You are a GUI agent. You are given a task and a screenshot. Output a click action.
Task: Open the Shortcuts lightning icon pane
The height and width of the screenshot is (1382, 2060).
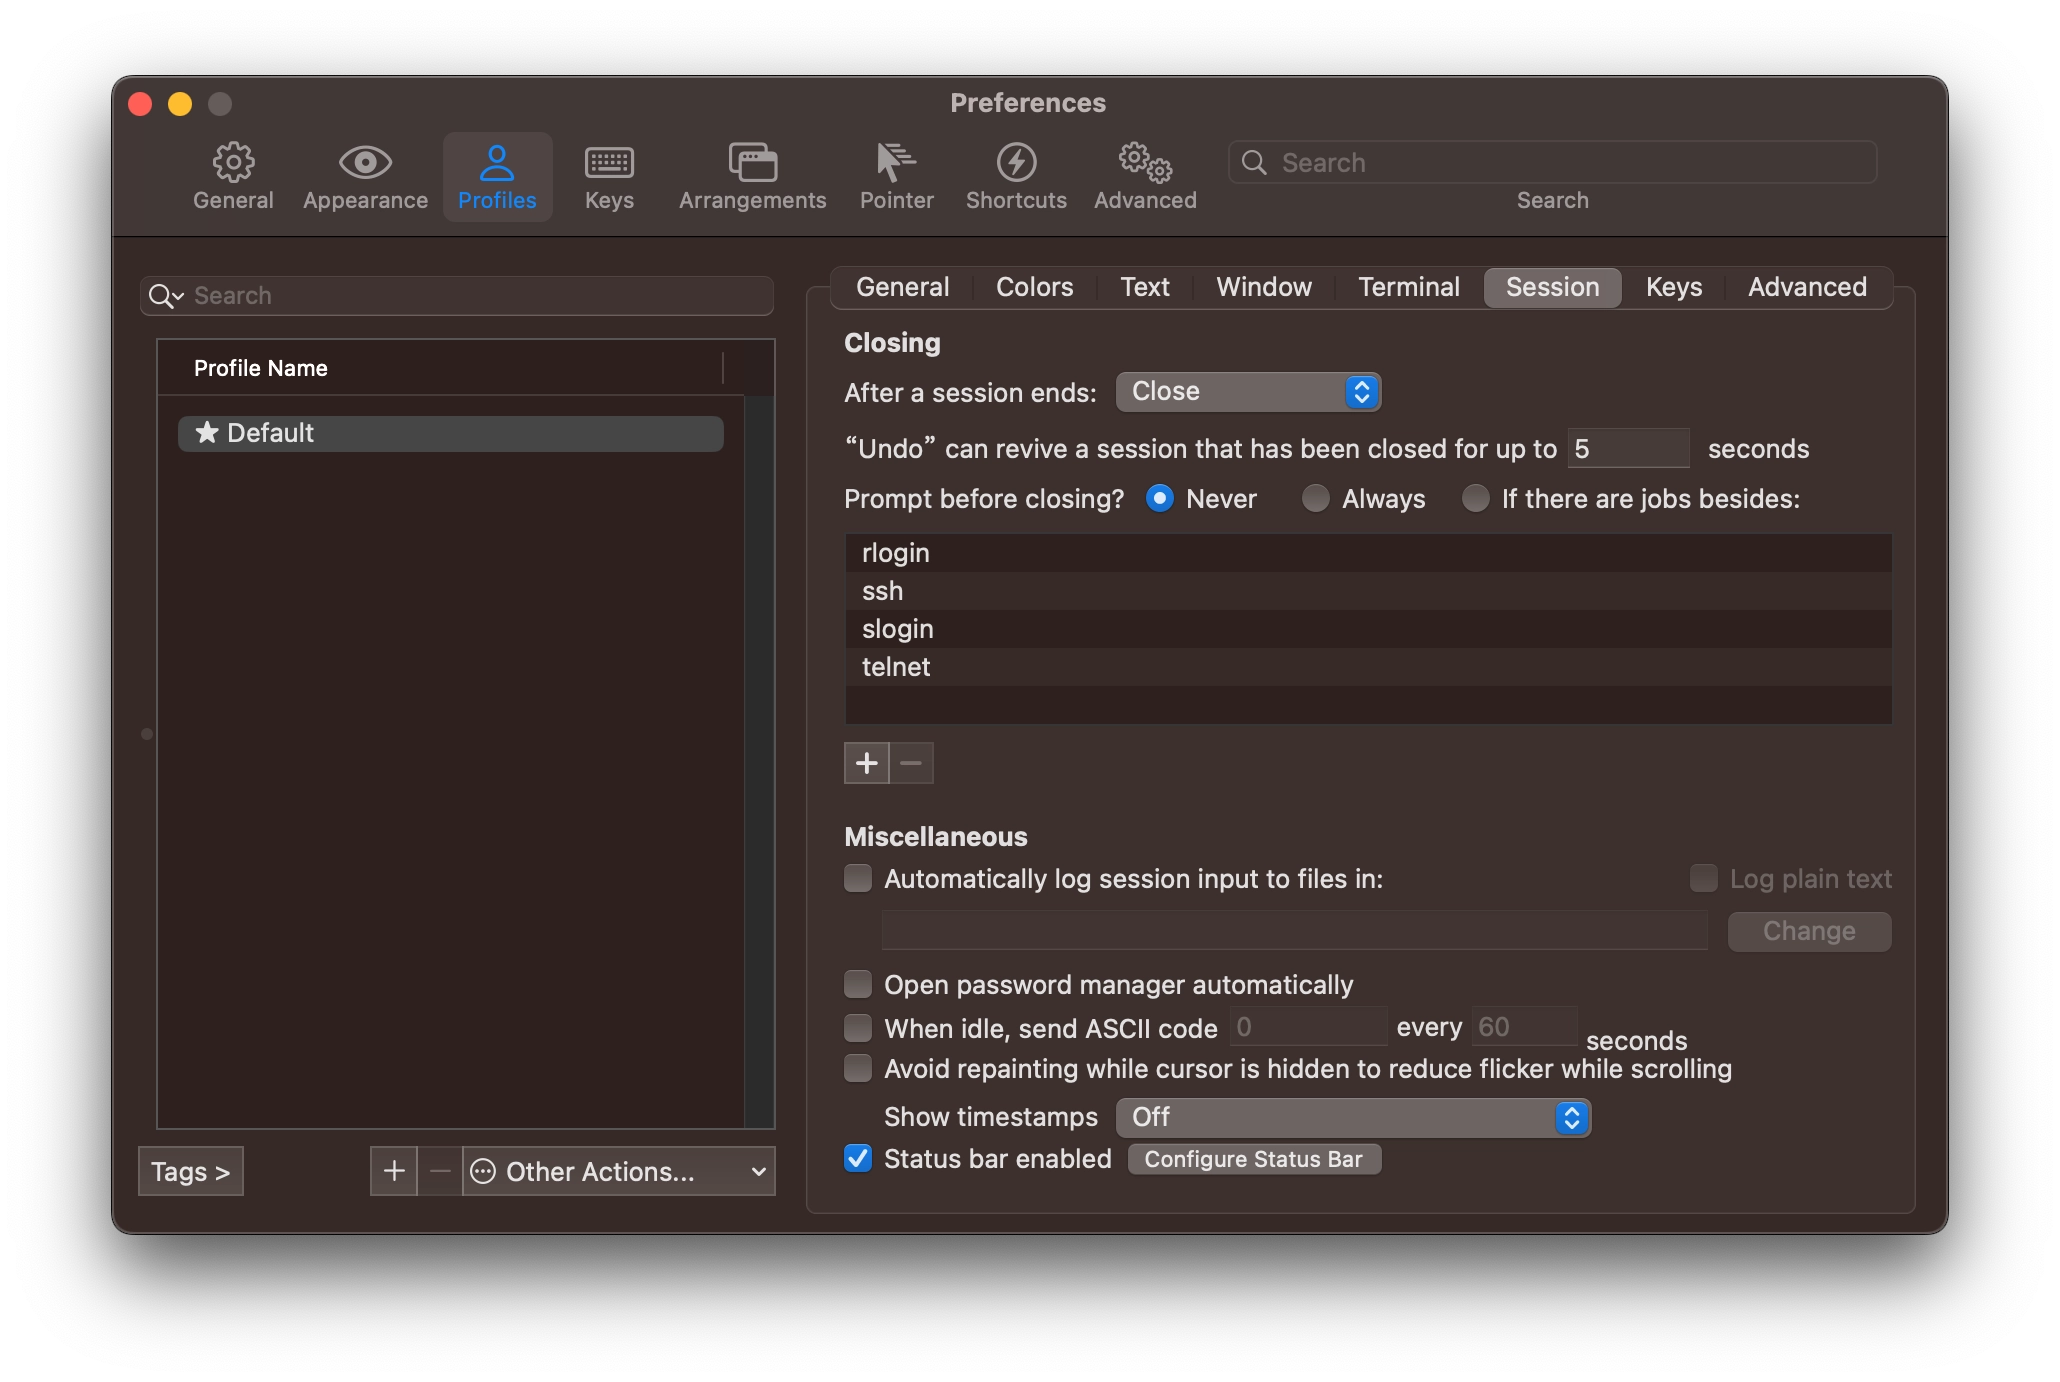click(1016, 177)
